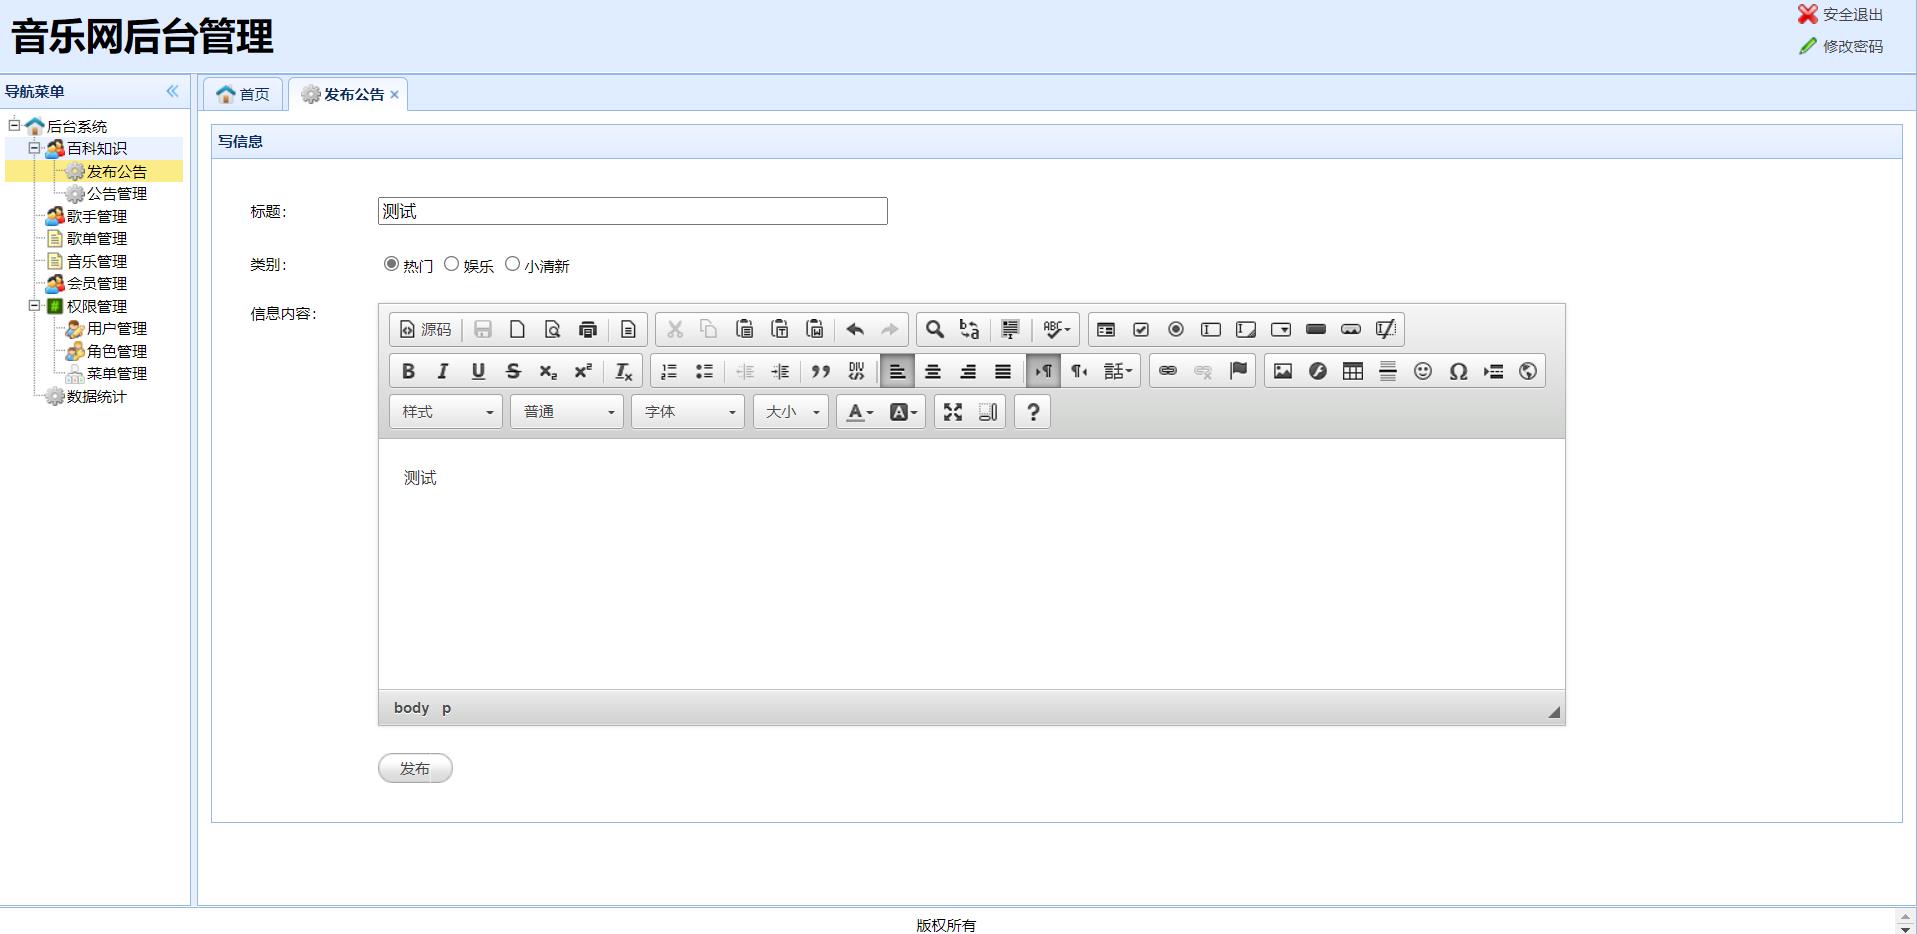Insert a special character (Omega icon)
This screenshot has width=1917, height=934.
tap(1458, 371)
